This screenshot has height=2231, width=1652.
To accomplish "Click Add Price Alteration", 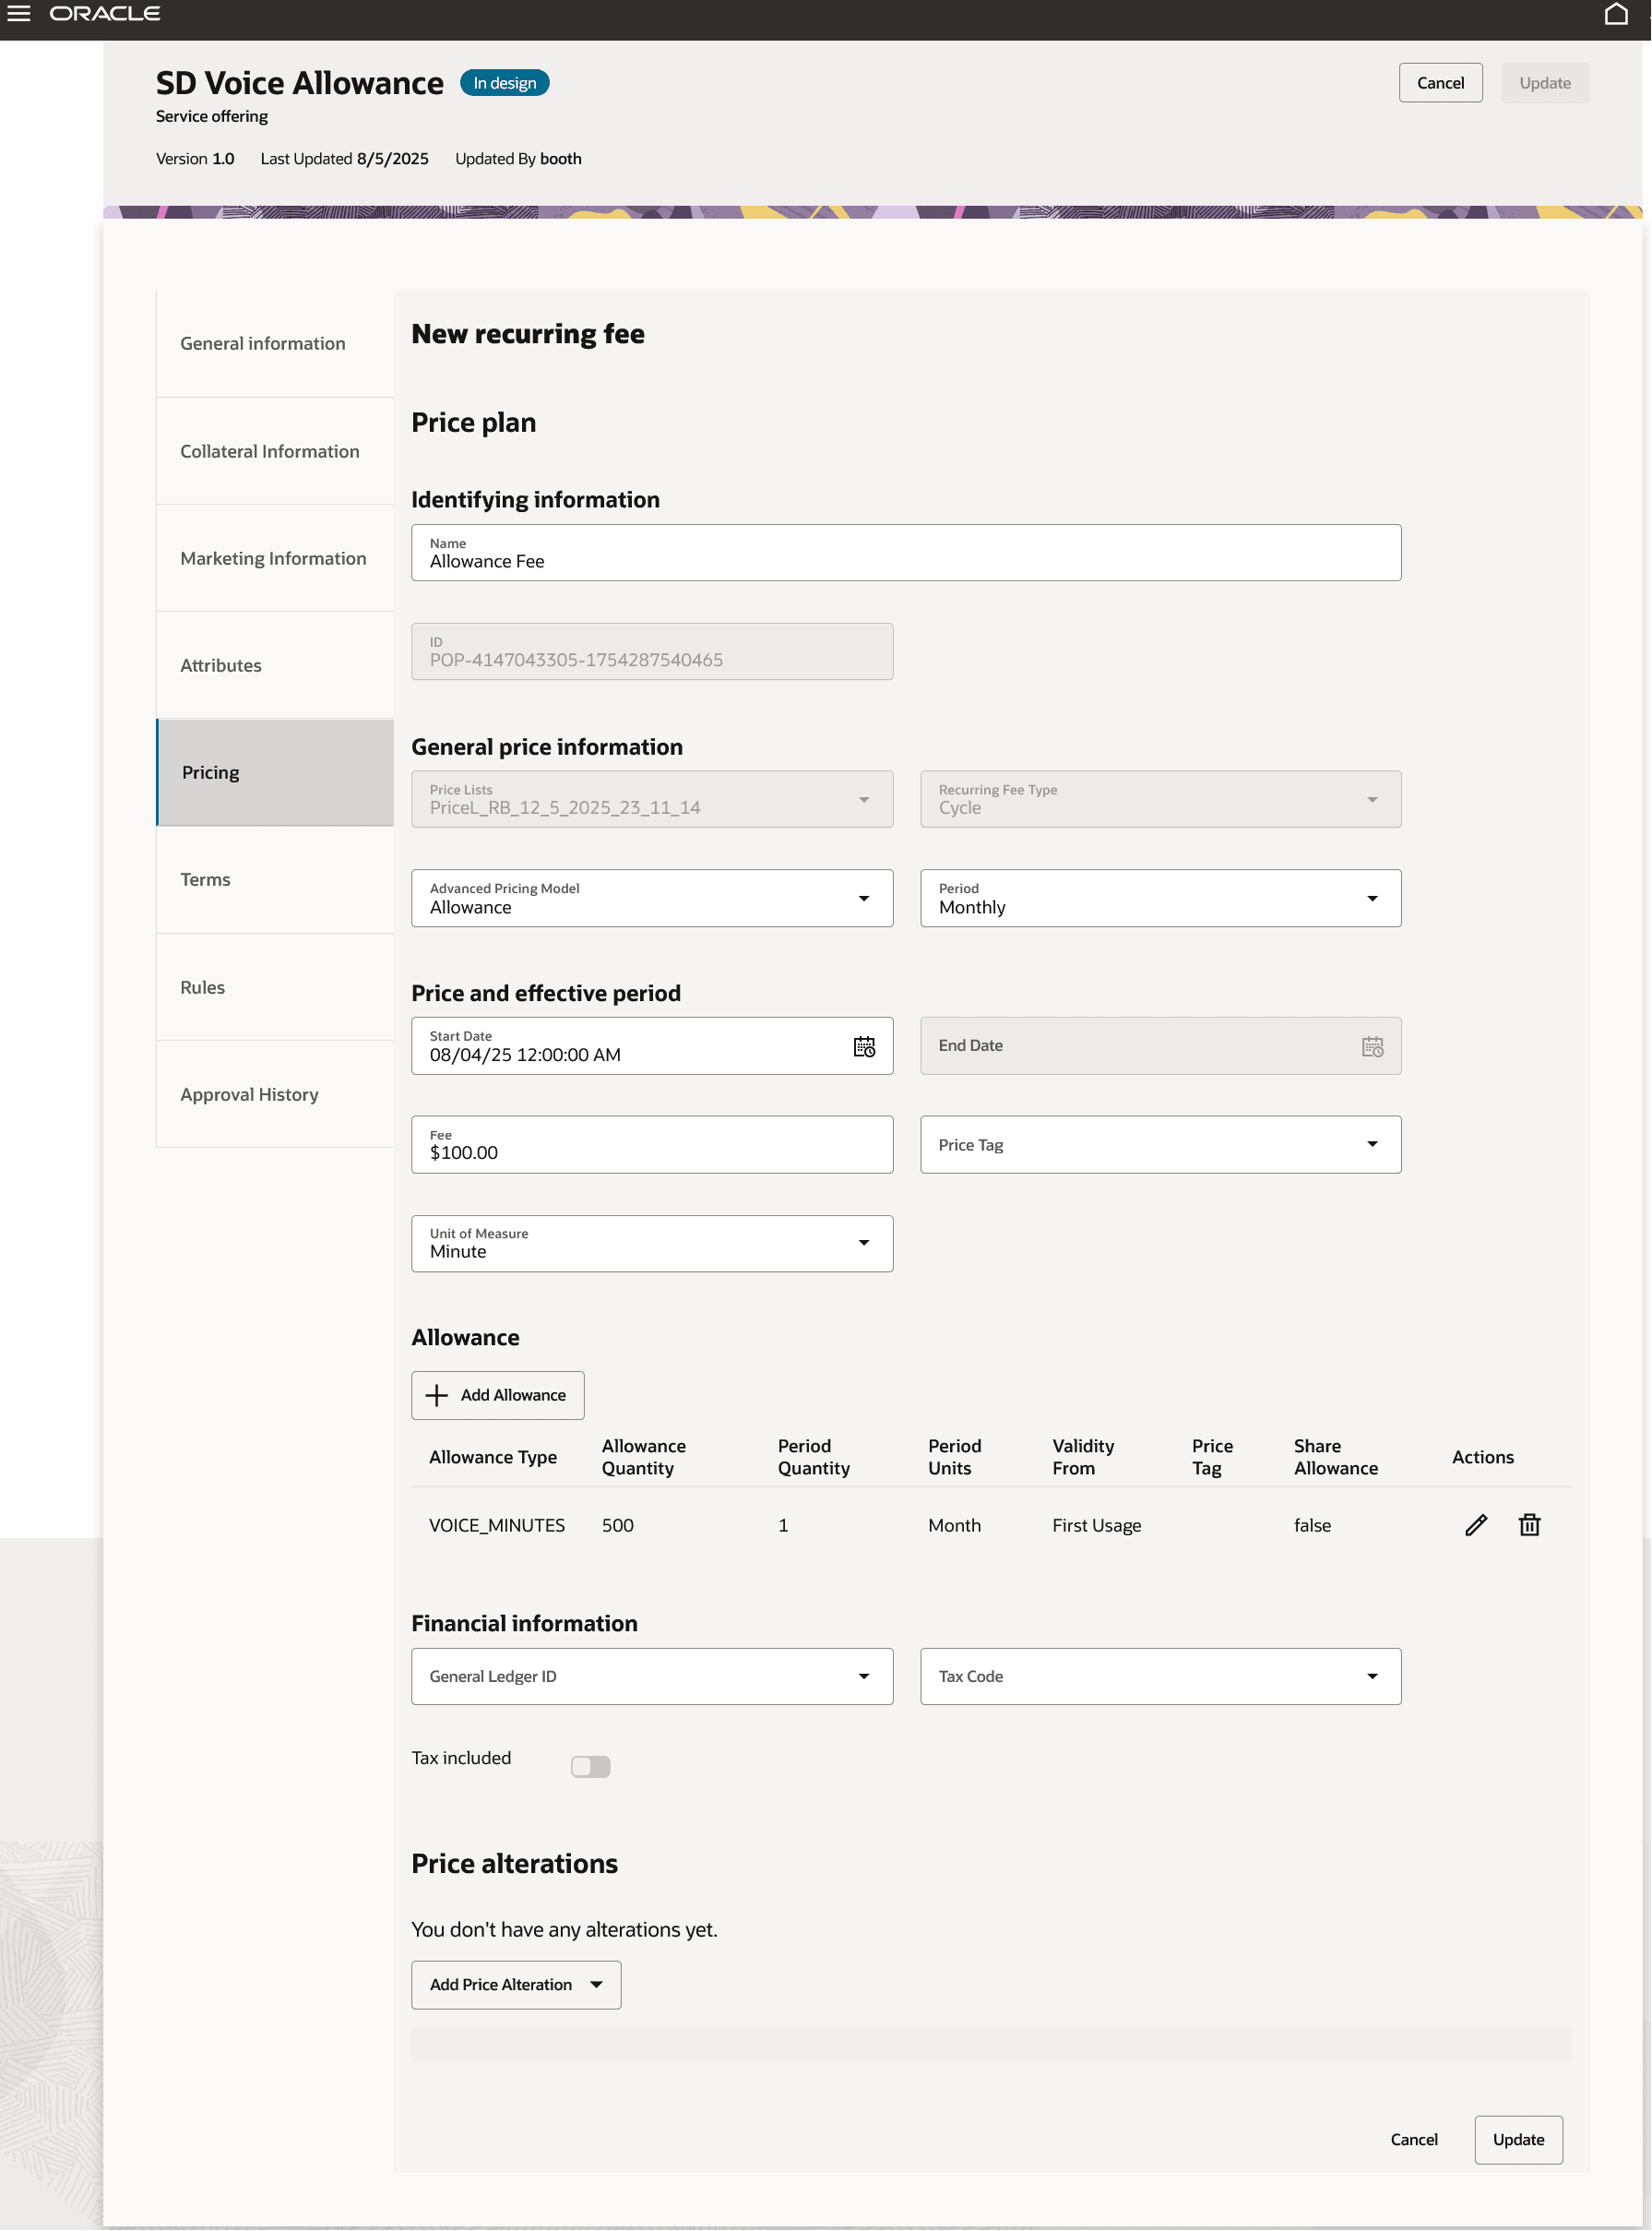I will pos(515,1984).
